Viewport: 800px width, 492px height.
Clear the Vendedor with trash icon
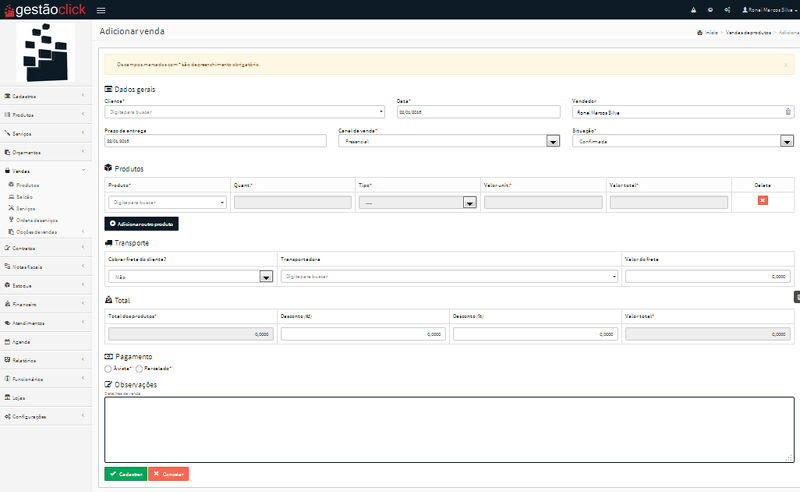point(788,112)
